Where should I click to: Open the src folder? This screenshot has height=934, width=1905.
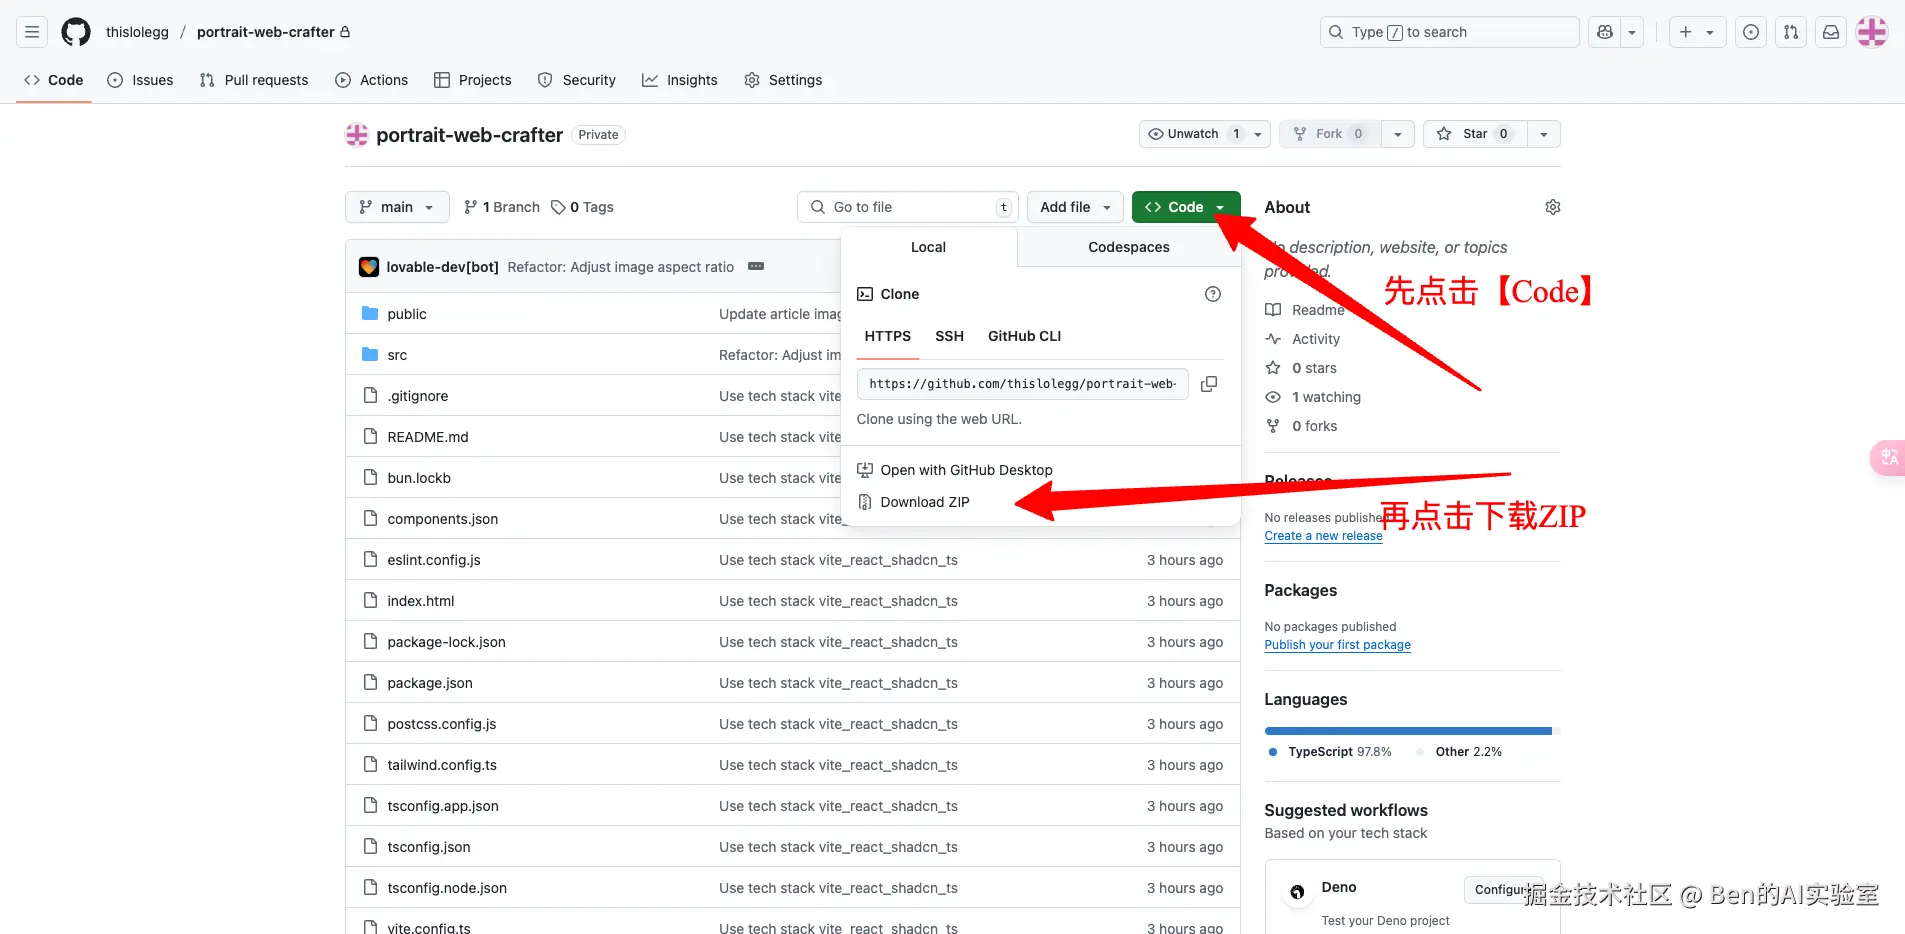[x=397, y=355]
